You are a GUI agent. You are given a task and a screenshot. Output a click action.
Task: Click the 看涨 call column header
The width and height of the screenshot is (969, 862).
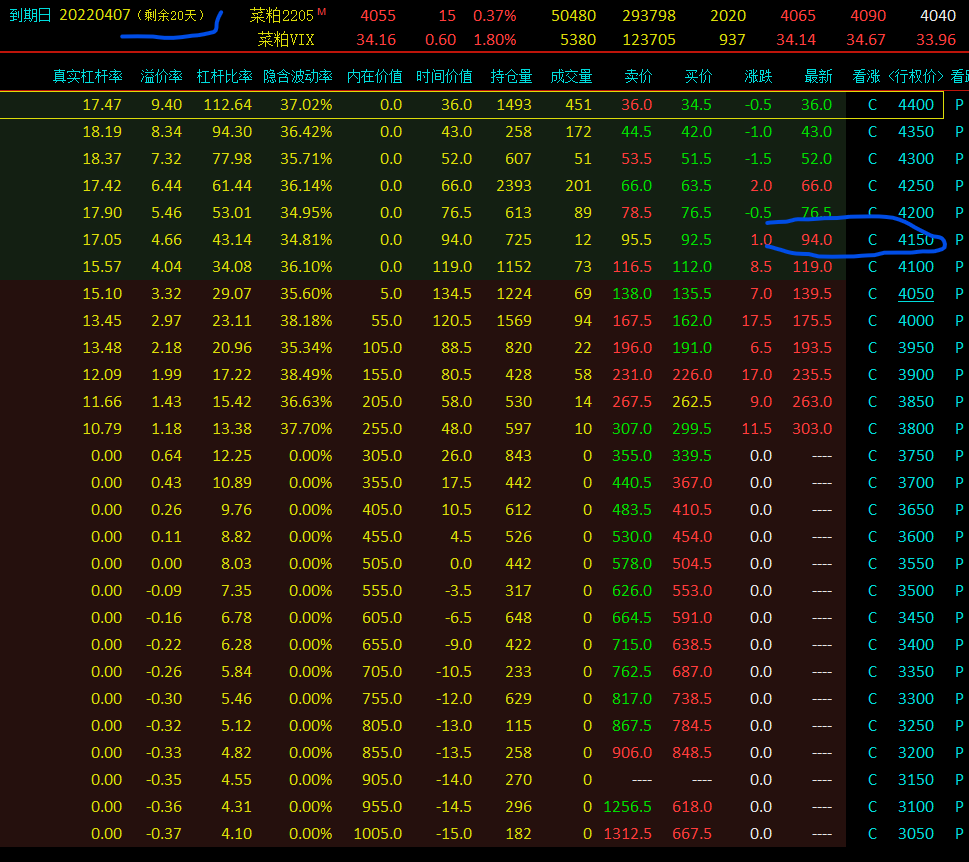(x=866, y=77)
